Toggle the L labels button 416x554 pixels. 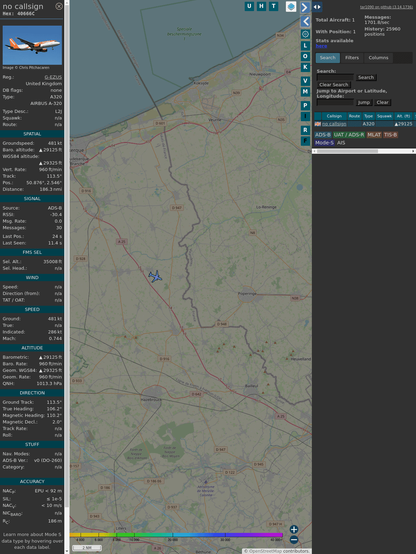(305, 45)
